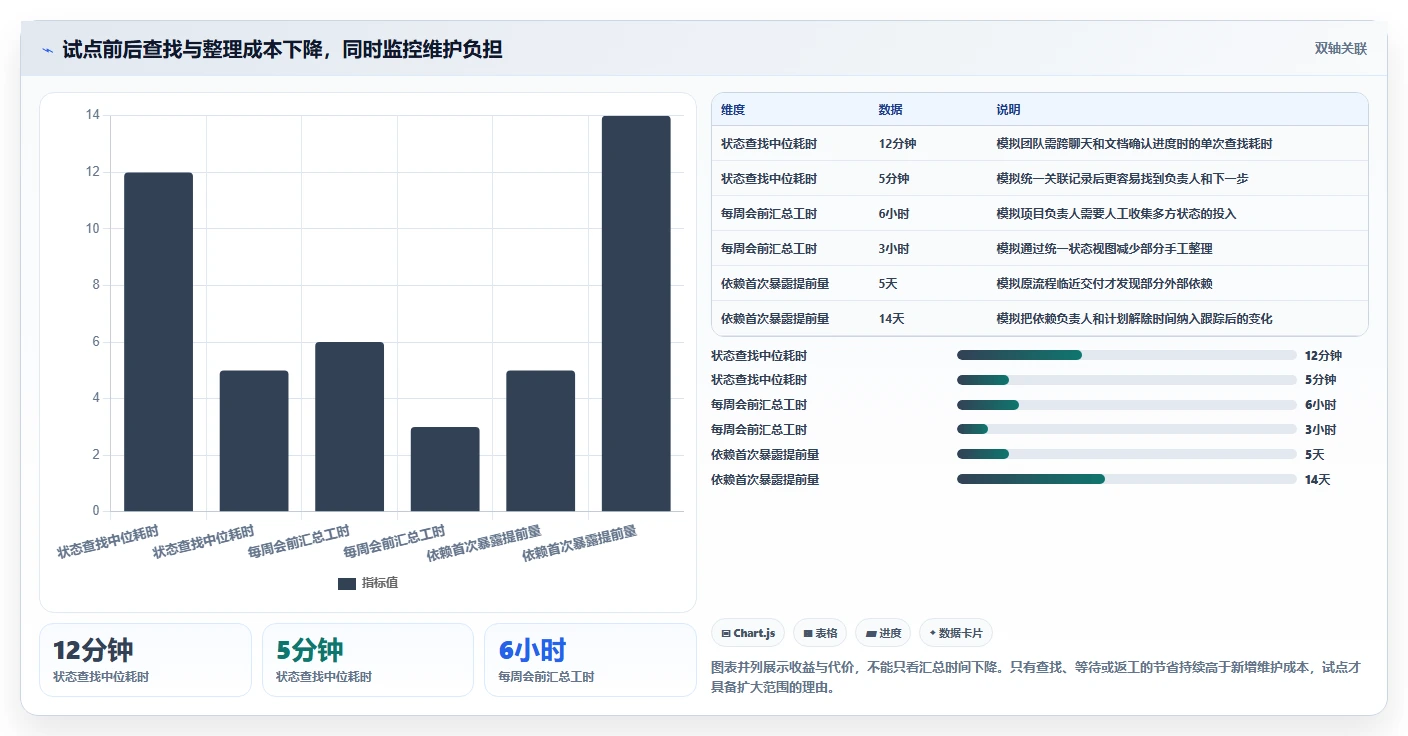
Task: Click the progress bar labeled 6小时
Action: 1127,405
